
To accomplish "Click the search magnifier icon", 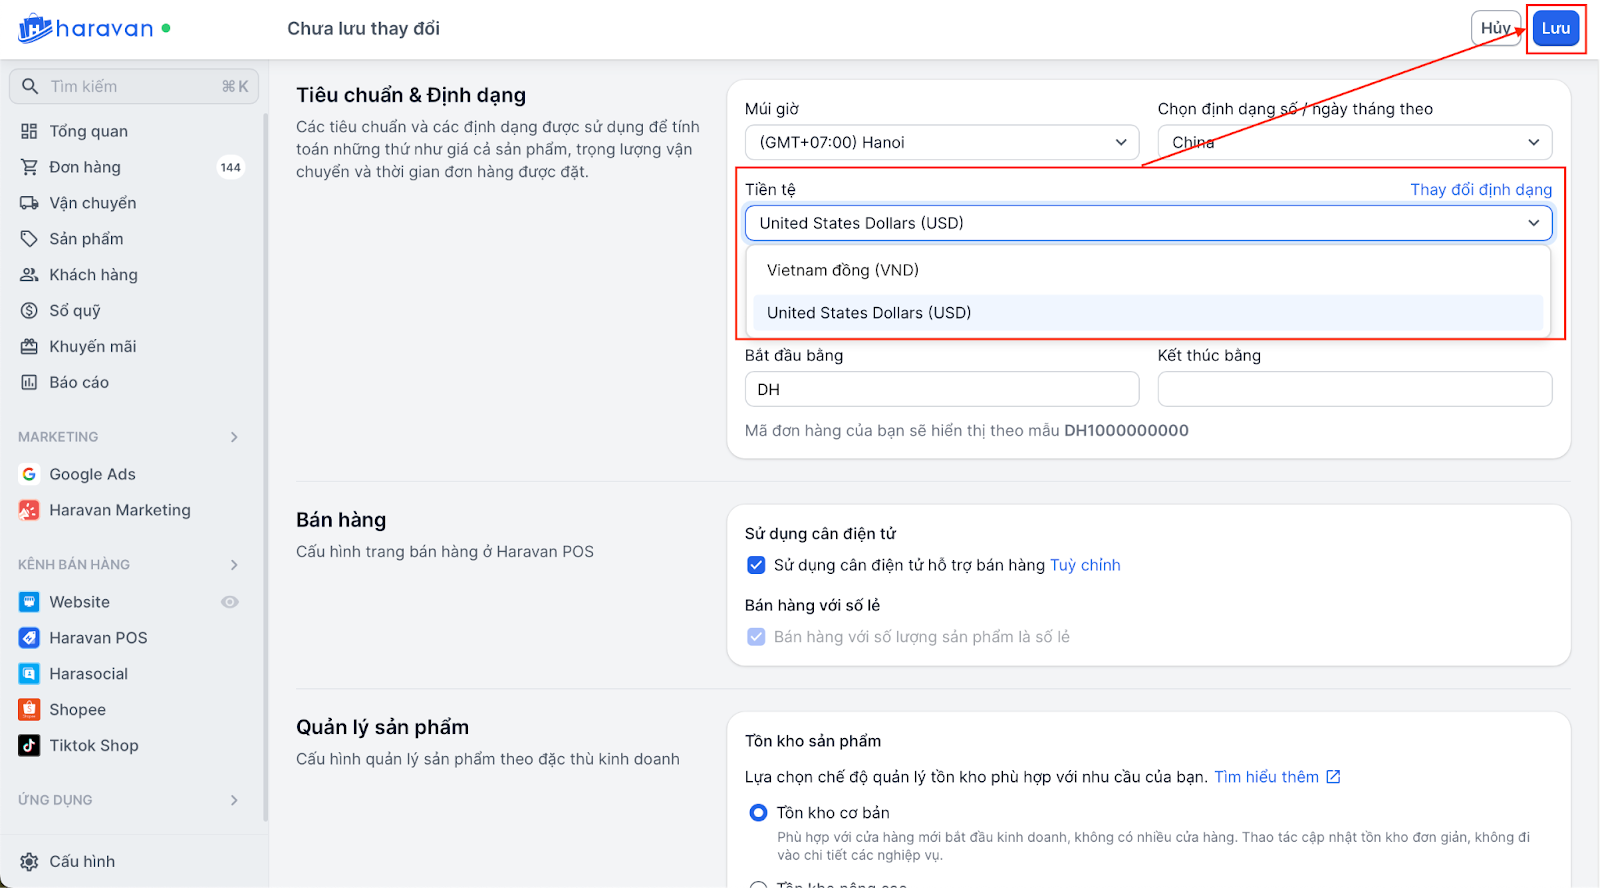I will pyautogui.click(x=30, y=86).
